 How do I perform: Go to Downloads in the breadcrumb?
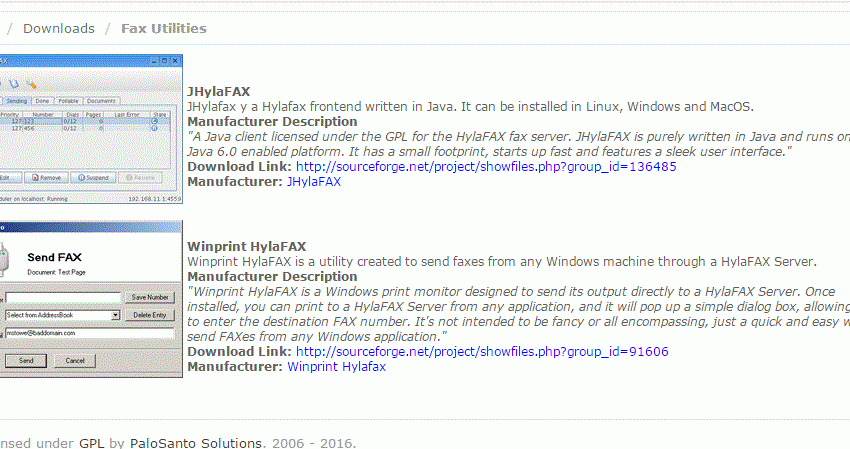(x=59, y=29)
